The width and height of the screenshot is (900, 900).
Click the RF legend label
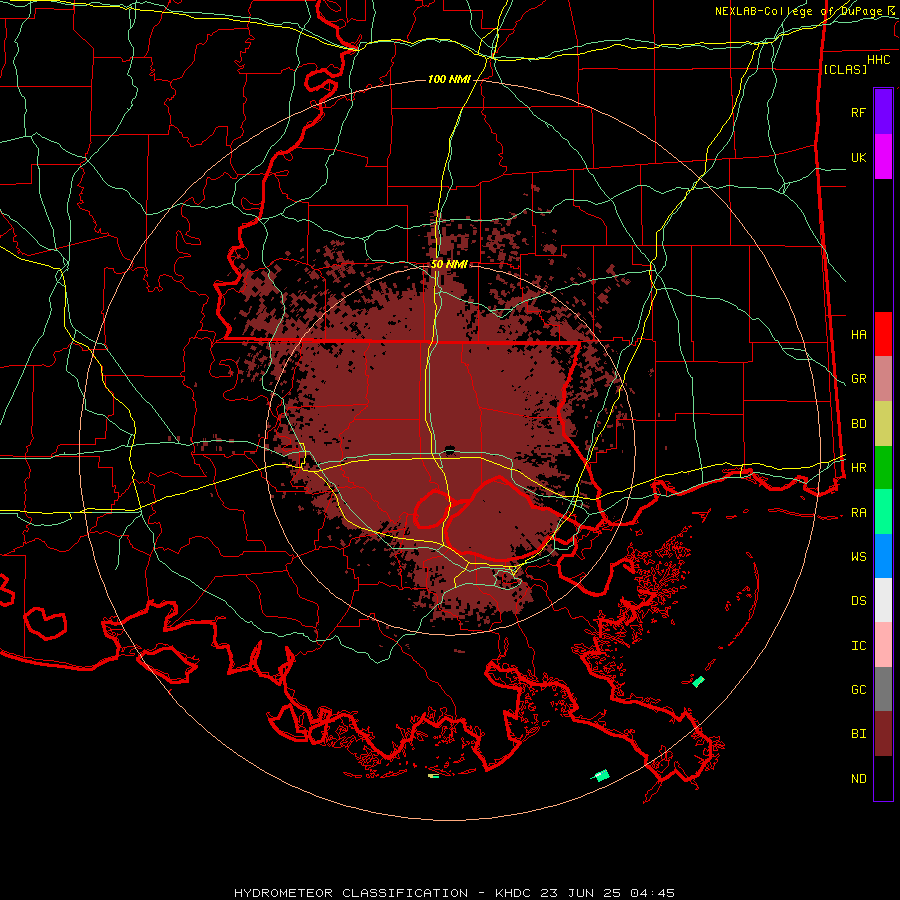(858, 112)
